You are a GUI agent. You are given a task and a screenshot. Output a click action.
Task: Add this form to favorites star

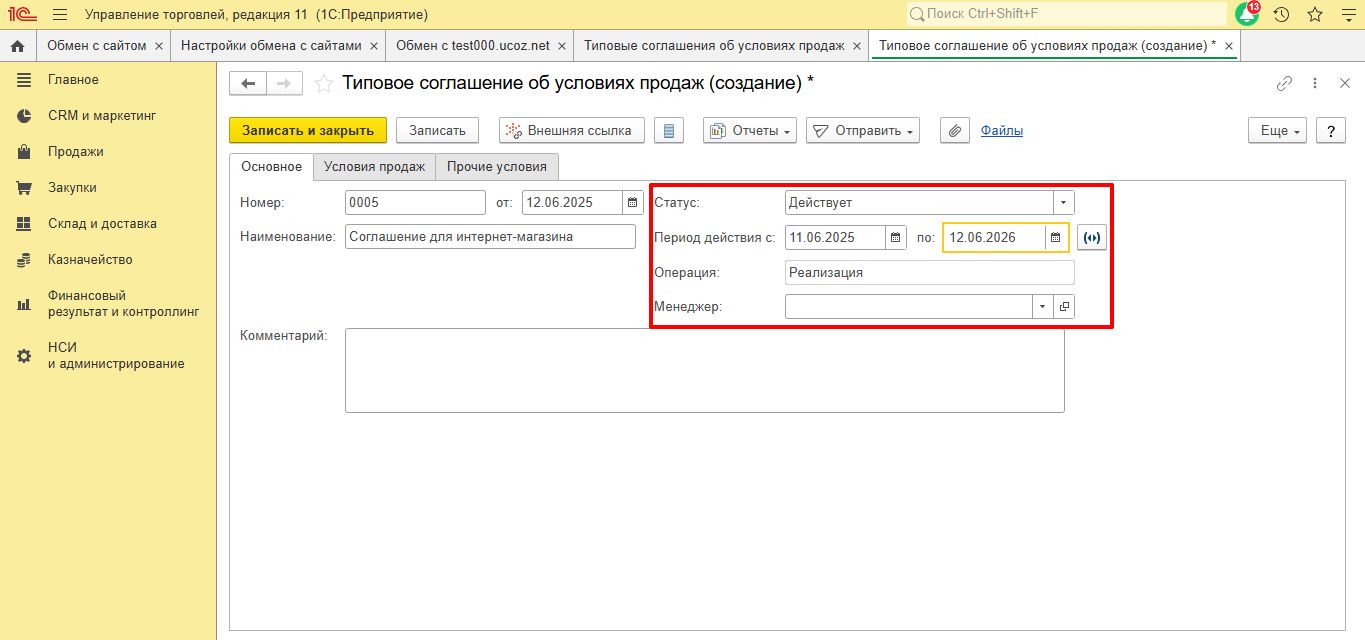[x=323, y=84]
